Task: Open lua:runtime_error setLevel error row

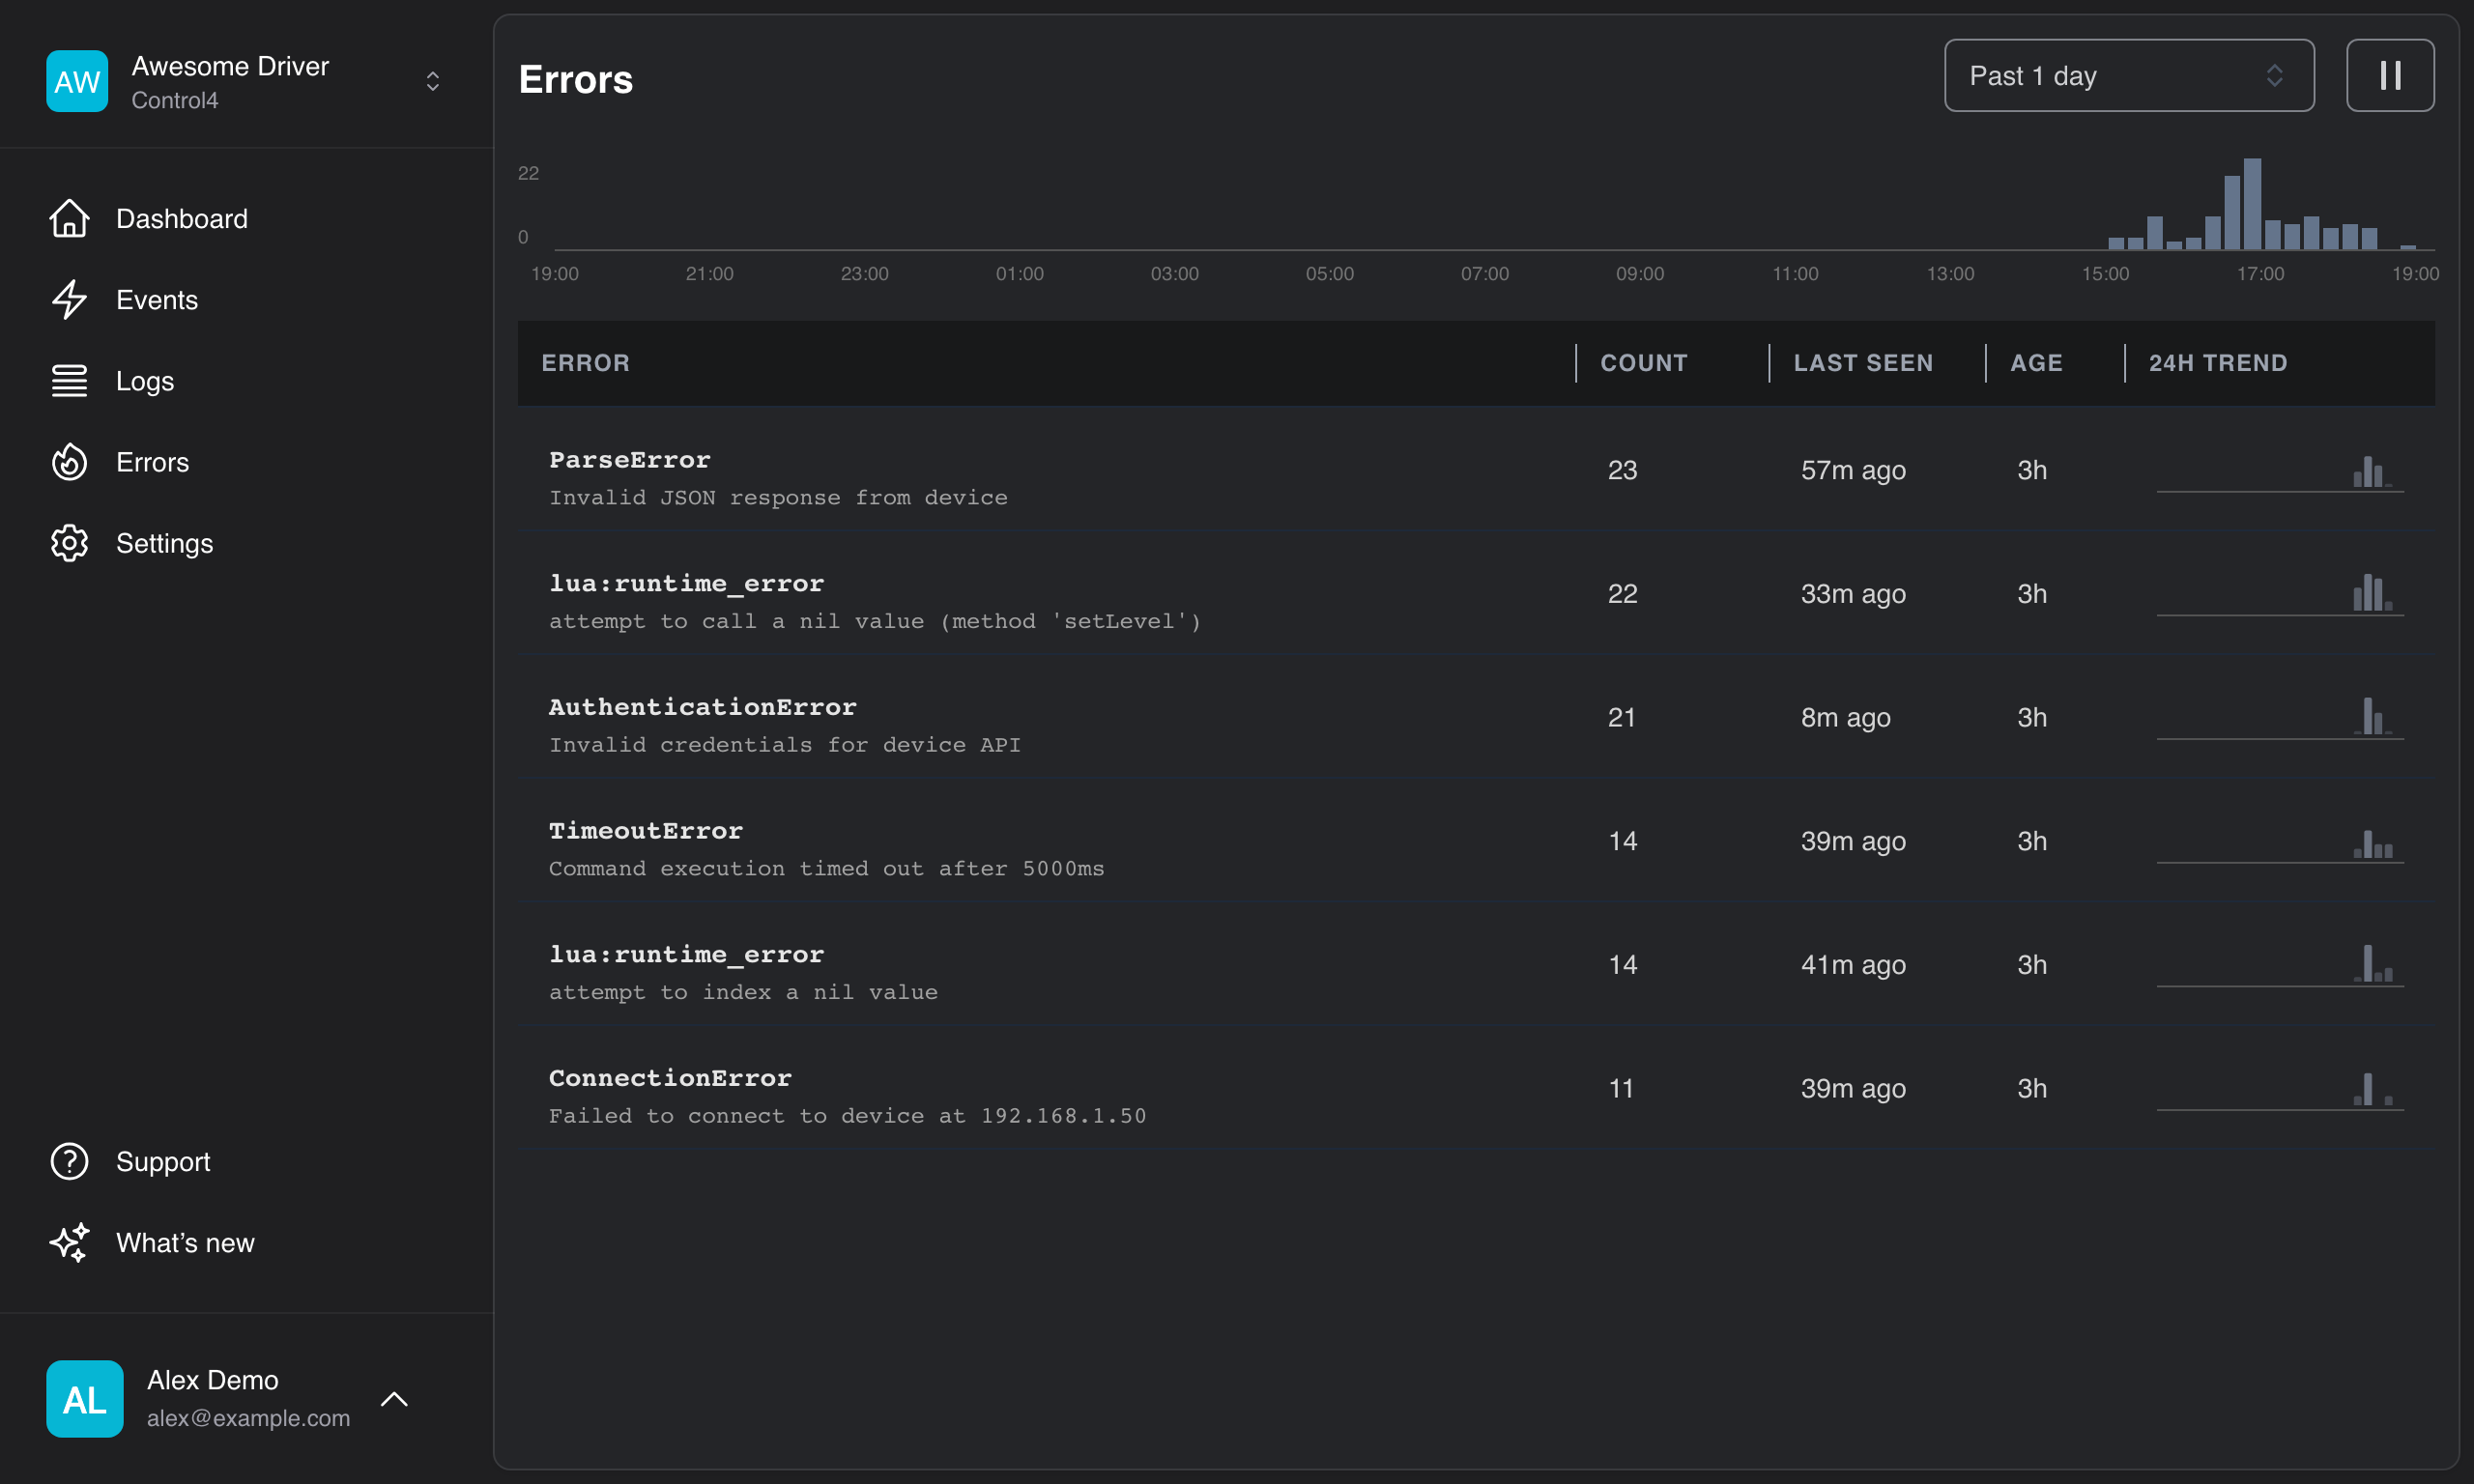Action: click(x=1476, y=593)
